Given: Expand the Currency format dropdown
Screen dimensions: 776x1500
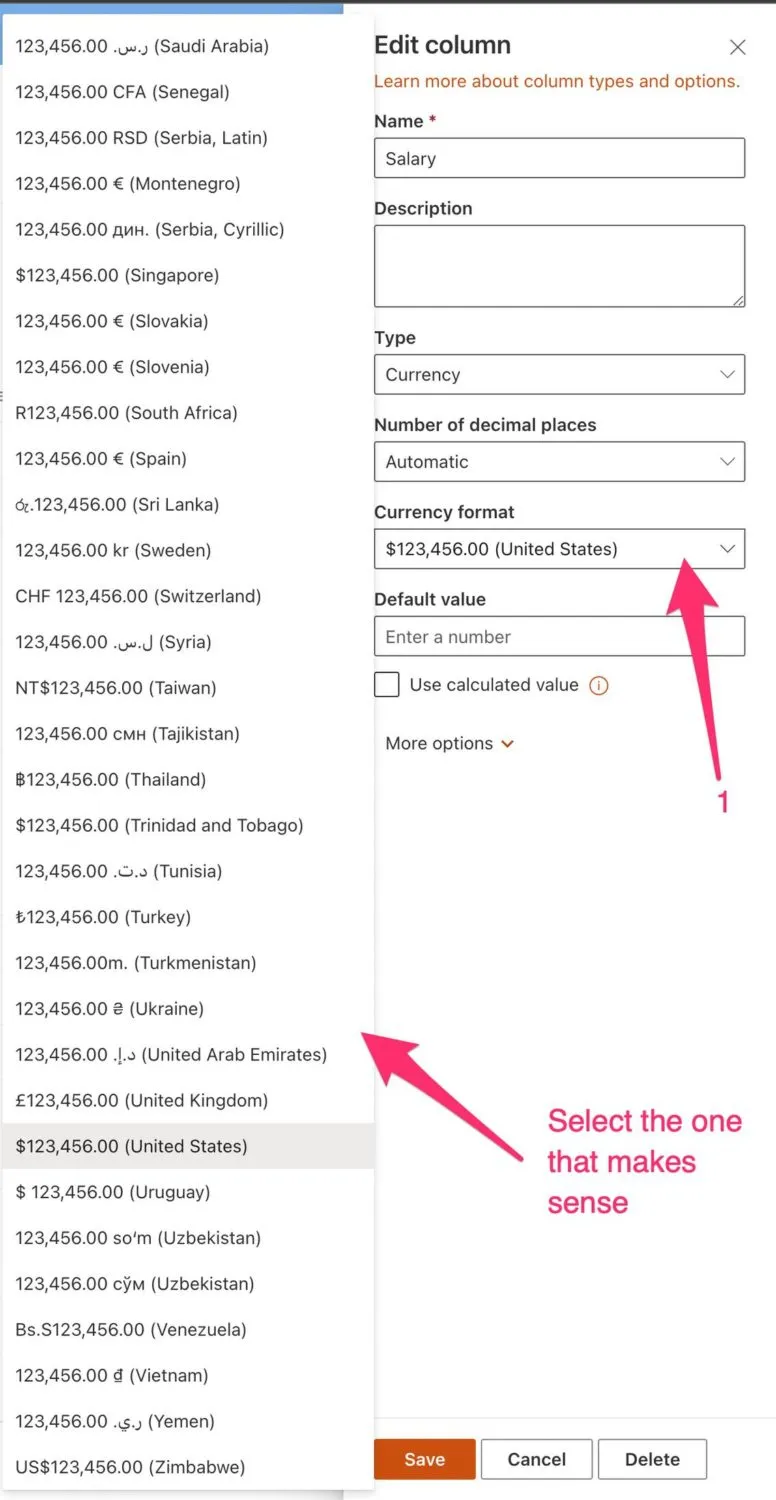Looking at the screenshot, I should pyautogui.click(x=559, y=549).
